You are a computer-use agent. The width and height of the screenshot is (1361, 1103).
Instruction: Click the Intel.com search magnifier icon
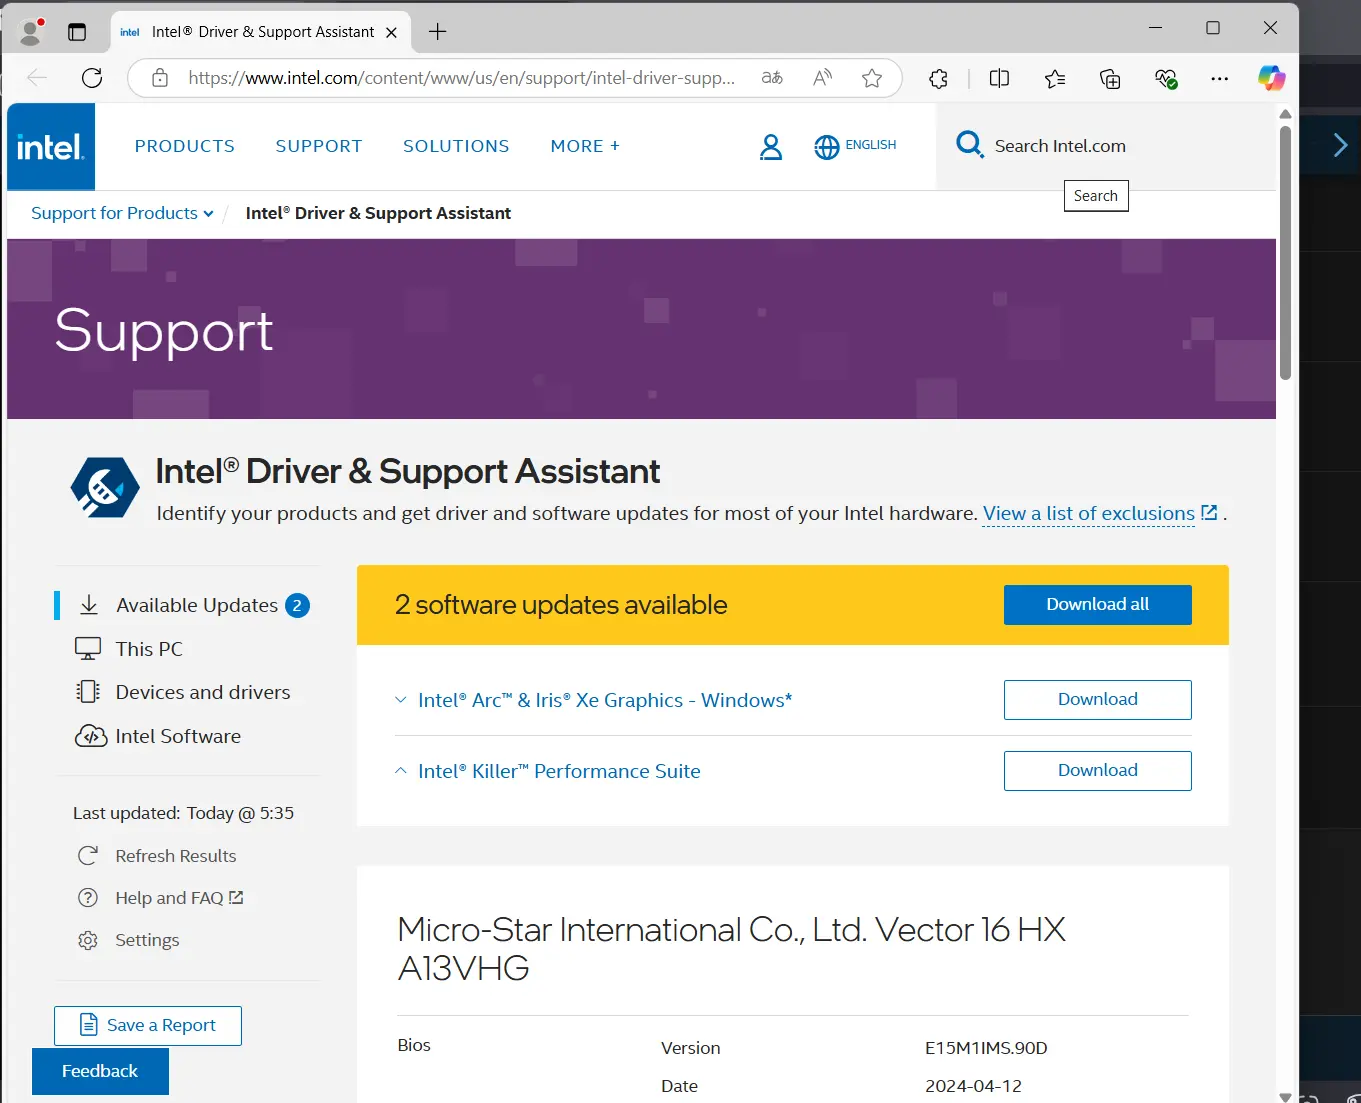click(x=969, y=145)
